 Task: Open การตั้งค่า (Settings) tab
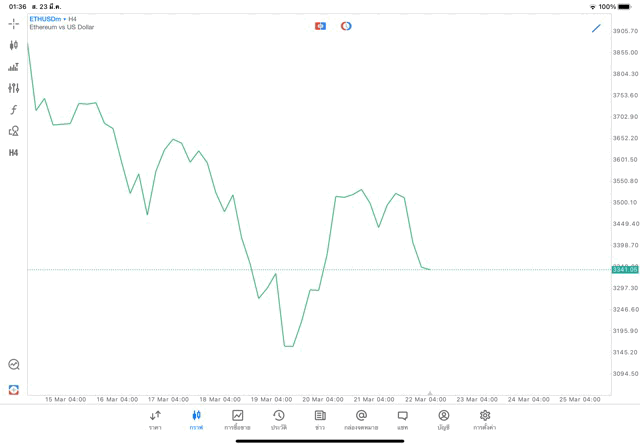pyautogui.click(x=485, y=420)
